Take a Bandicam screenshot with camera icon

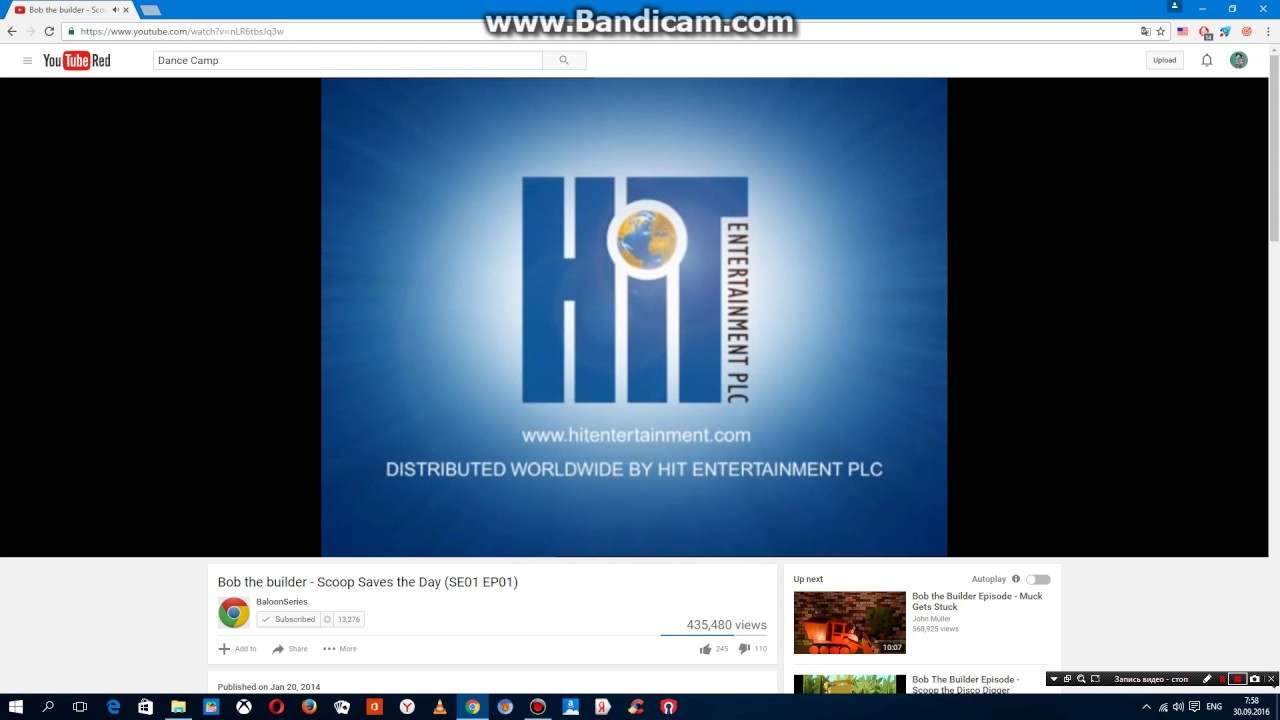(1255, 679)
